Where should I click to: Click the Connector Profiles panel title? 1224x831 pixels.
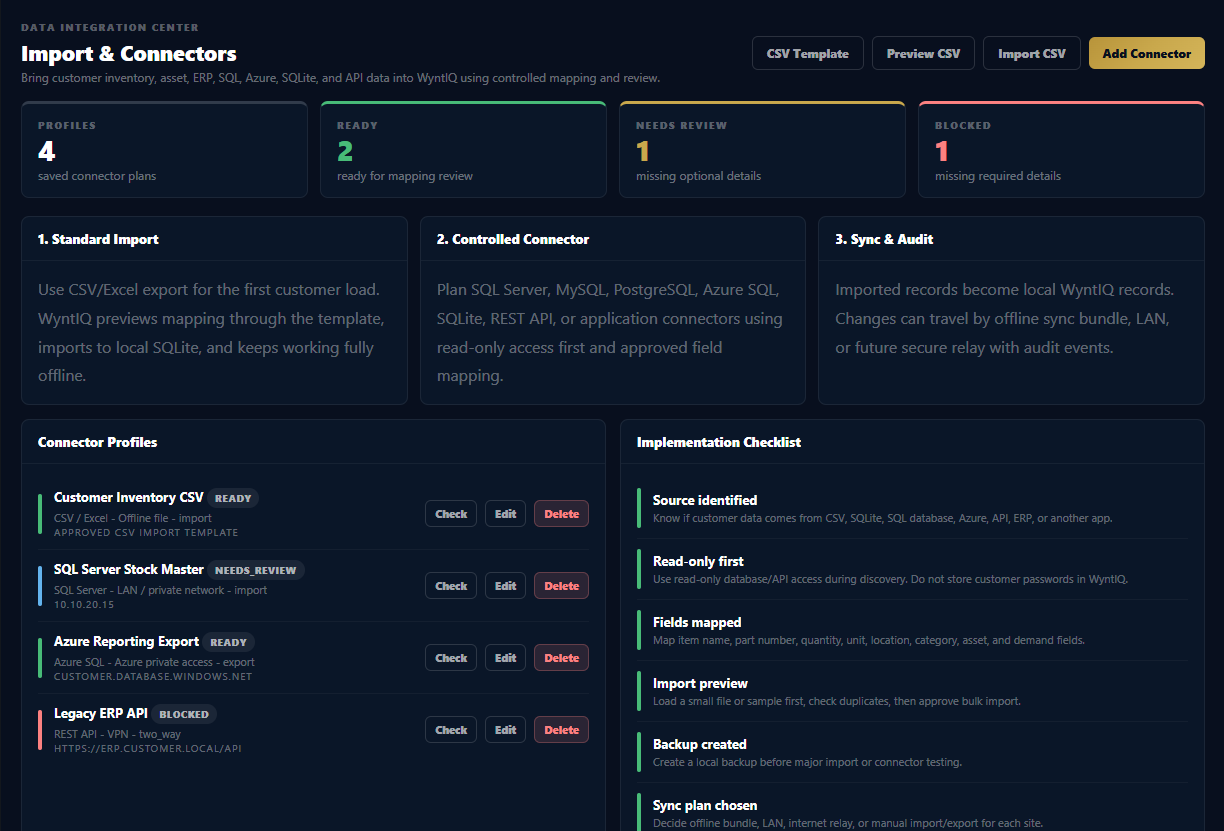[x=97, y=442]
